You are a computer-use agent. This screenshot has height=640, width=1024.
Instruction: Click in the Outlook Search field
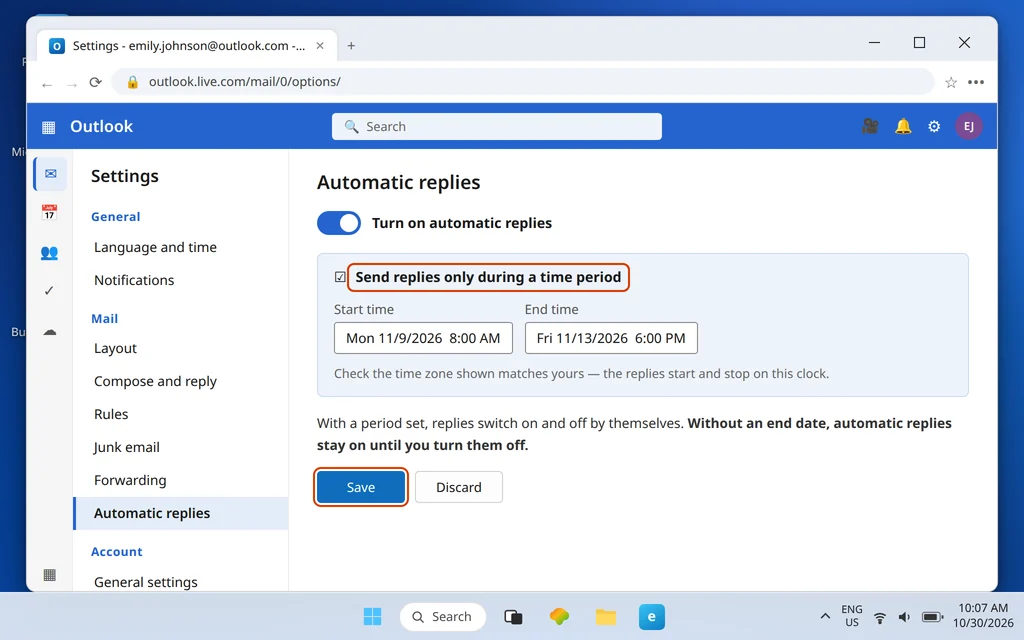497,127
